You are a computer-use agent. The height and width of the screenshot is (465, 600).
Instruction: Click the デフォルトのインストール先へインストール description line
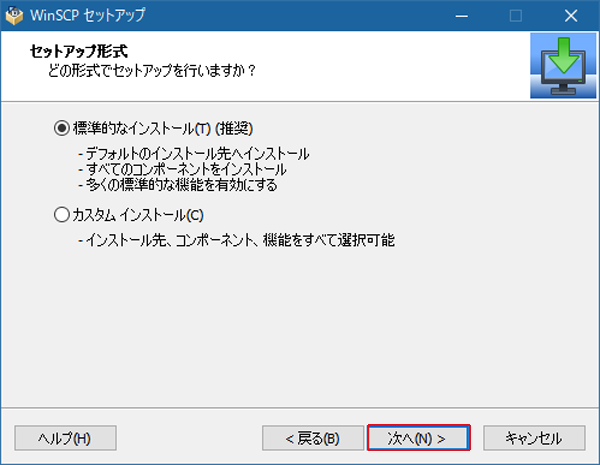(x=195, y=154)
